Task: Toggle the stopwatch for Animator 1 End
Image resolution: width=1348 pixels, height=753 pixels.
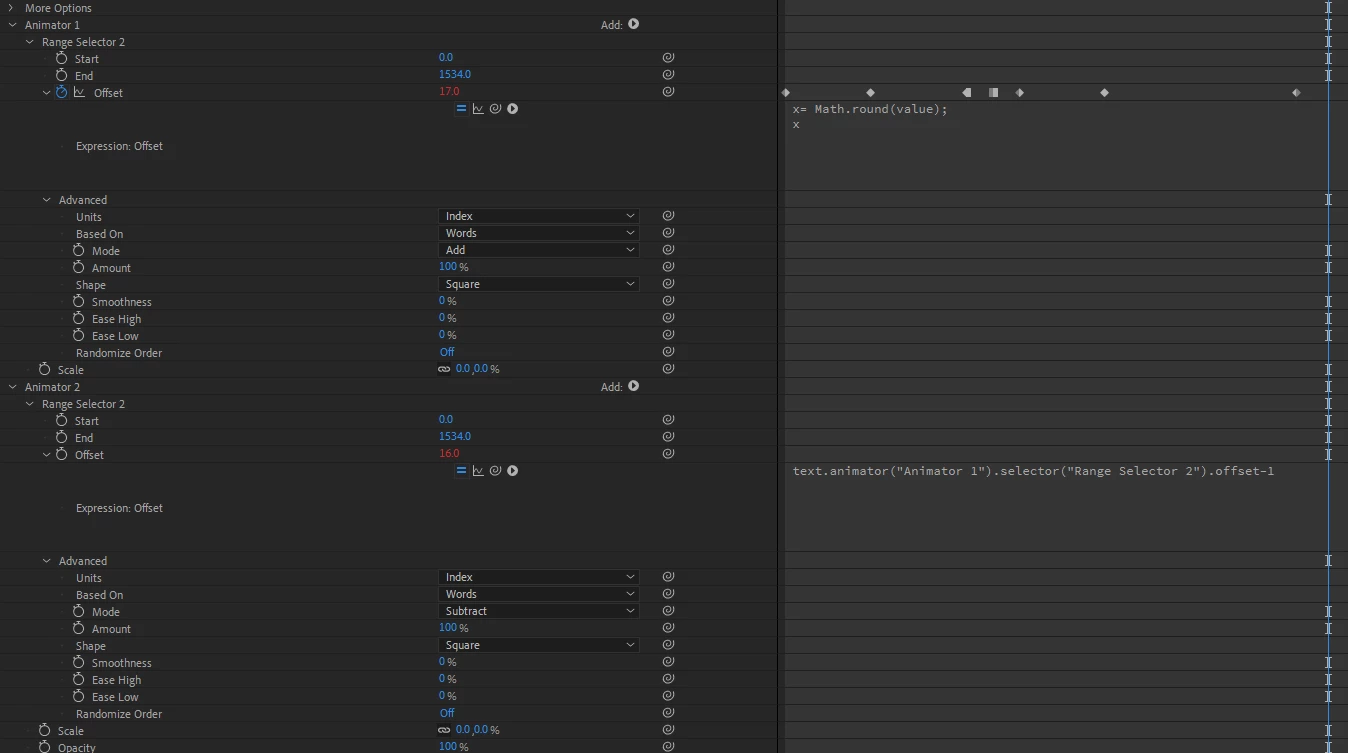Action: 62,75
